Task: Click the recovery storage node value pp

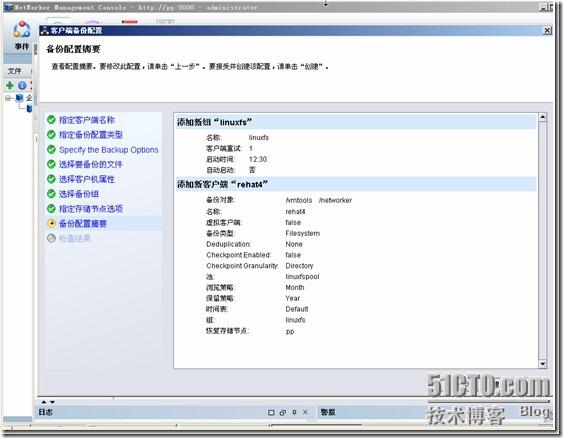Action: 290,331
